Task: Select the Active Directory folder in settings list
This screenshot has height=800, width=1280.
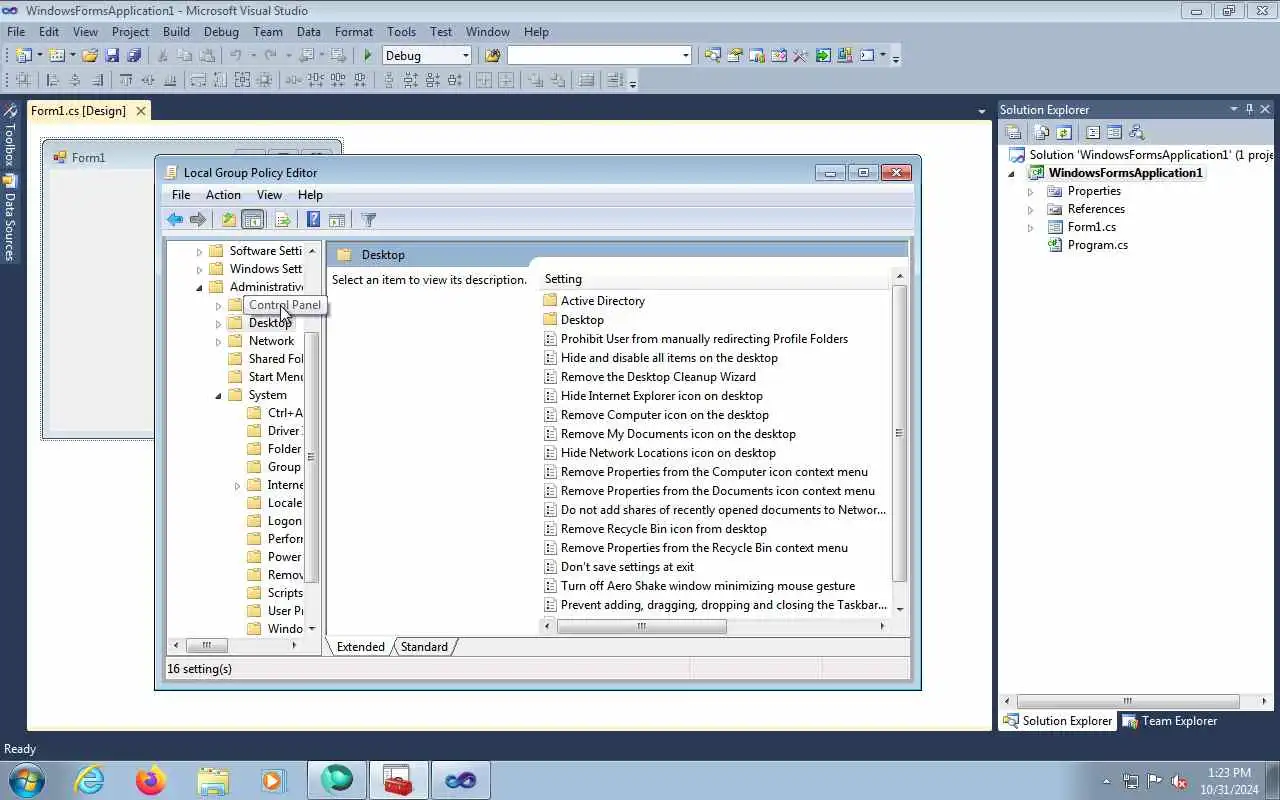Action: click(602, 301)
